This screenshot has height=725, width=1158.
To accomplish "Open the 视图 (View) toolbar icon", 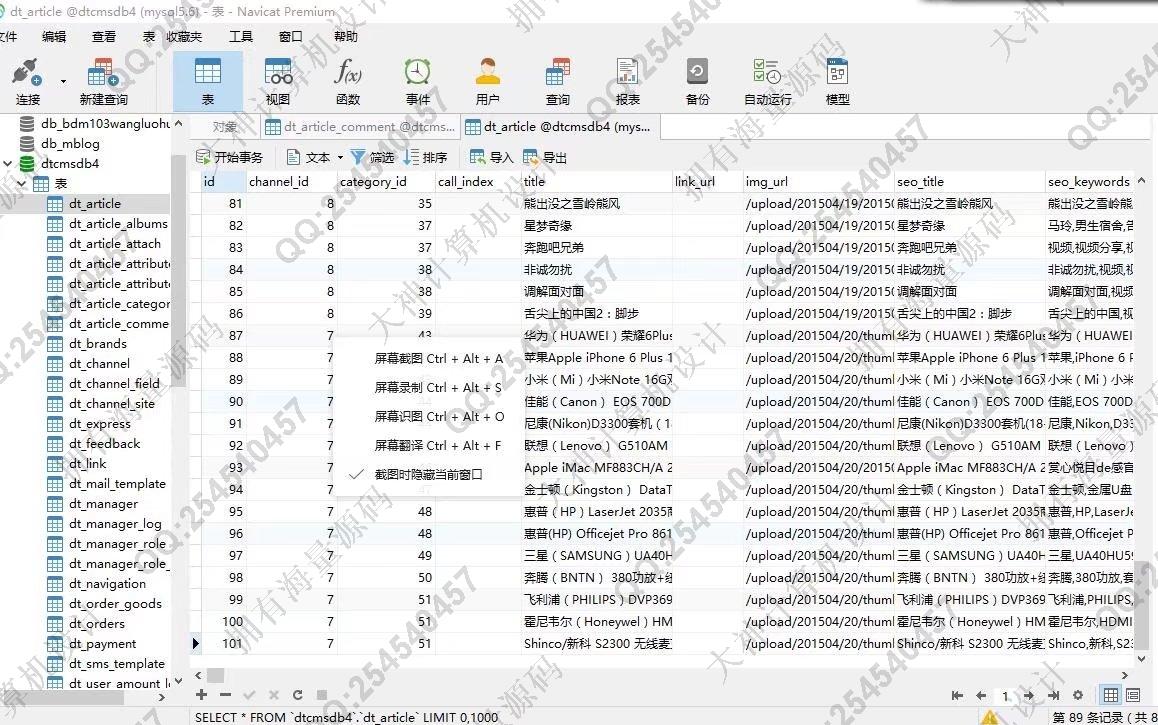I will point(278,81).
